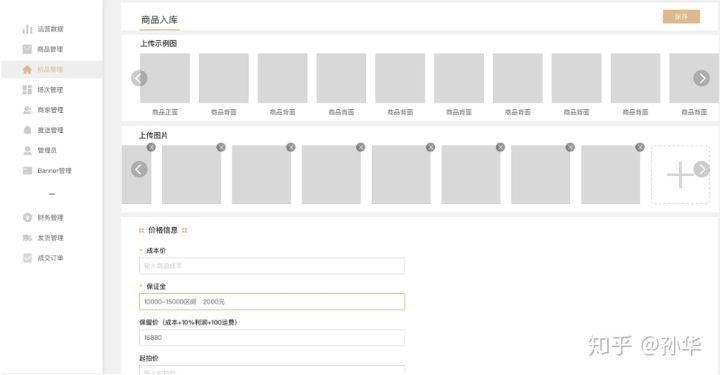Open 成交订单 checklist icon in sidebar
The height and width of the screenshot is (375, 720).
(27, 257)
